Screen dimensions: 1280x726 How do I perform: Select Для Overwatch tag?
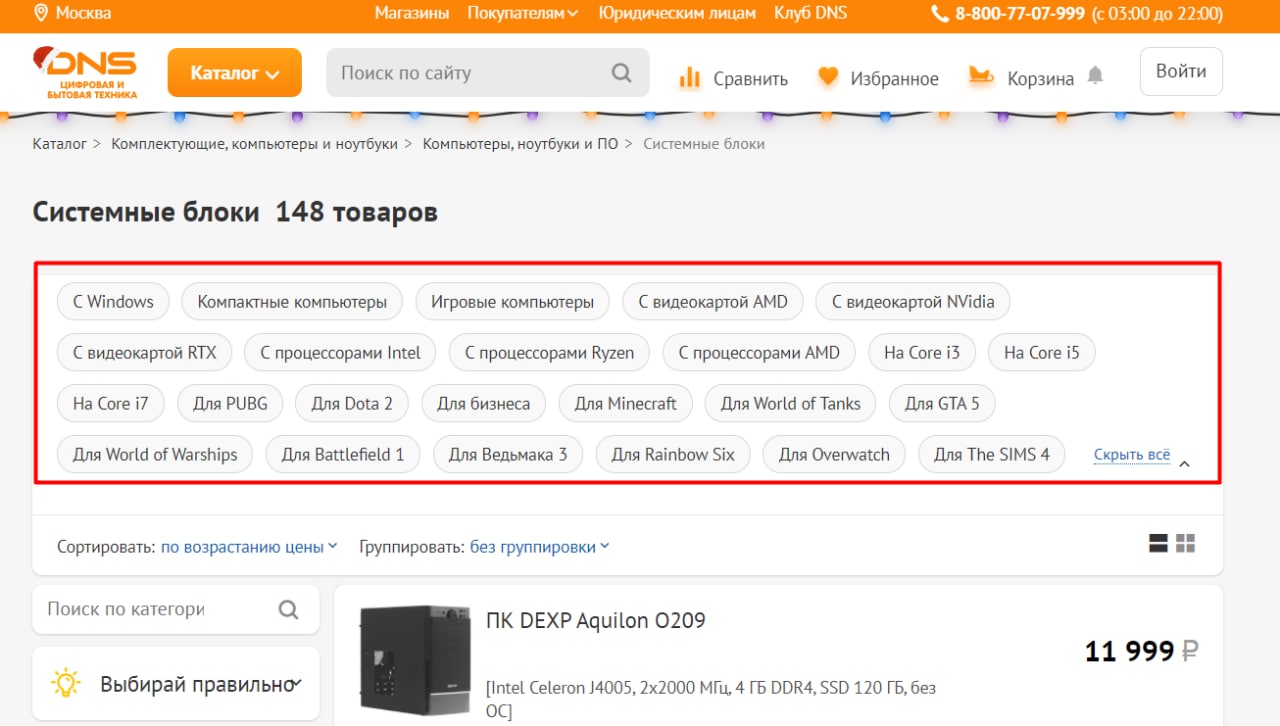pos(834,455)
